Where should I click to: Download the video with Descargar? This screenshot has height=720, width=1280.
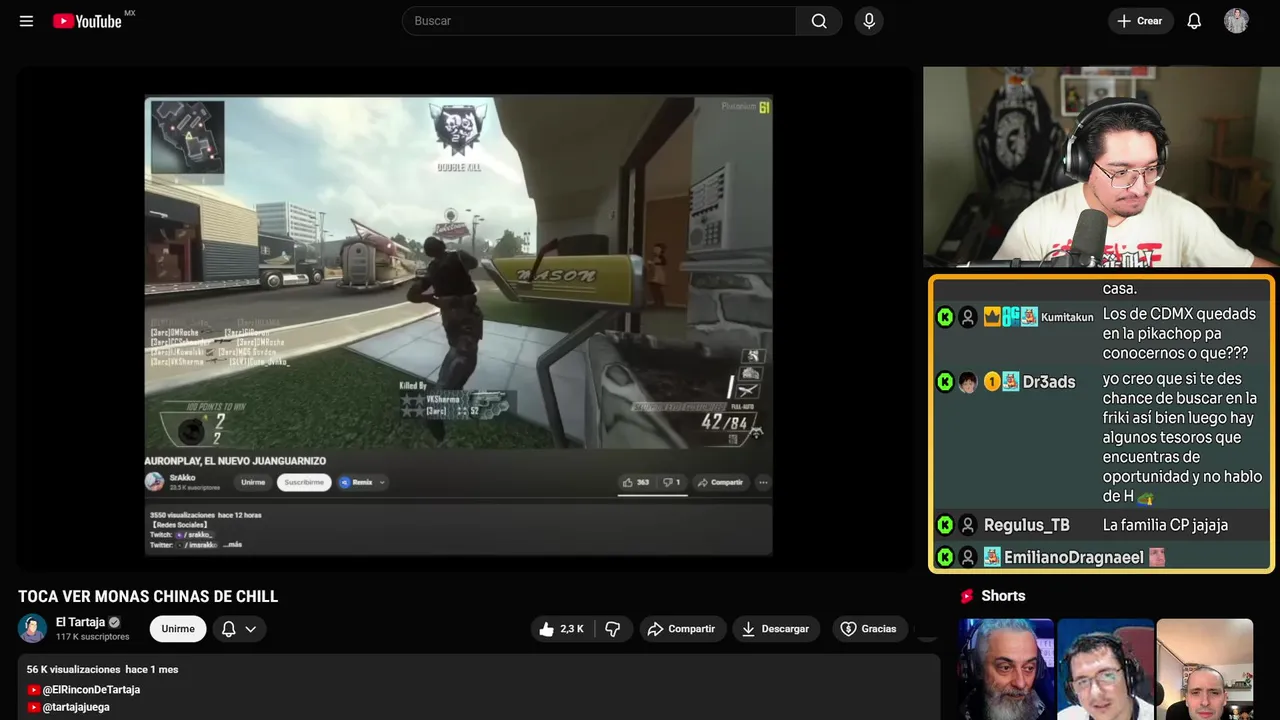pos(775,629)
